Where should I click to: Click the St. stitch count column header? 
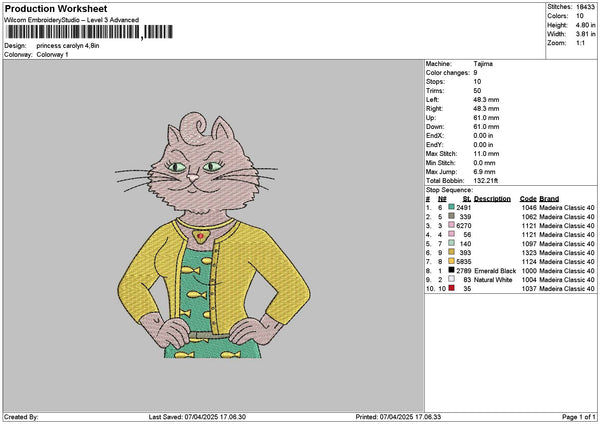466,198
